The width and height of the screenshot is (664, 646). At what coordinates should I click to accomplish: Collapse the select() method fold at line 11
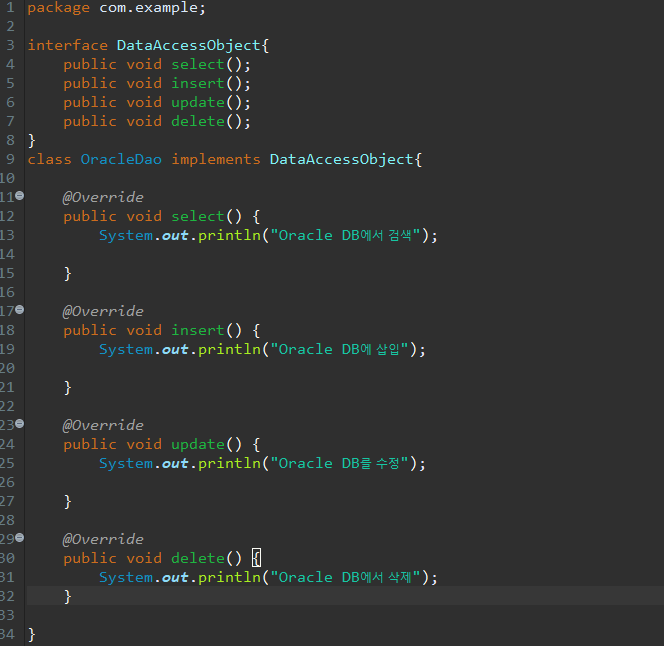click(19, 196)
